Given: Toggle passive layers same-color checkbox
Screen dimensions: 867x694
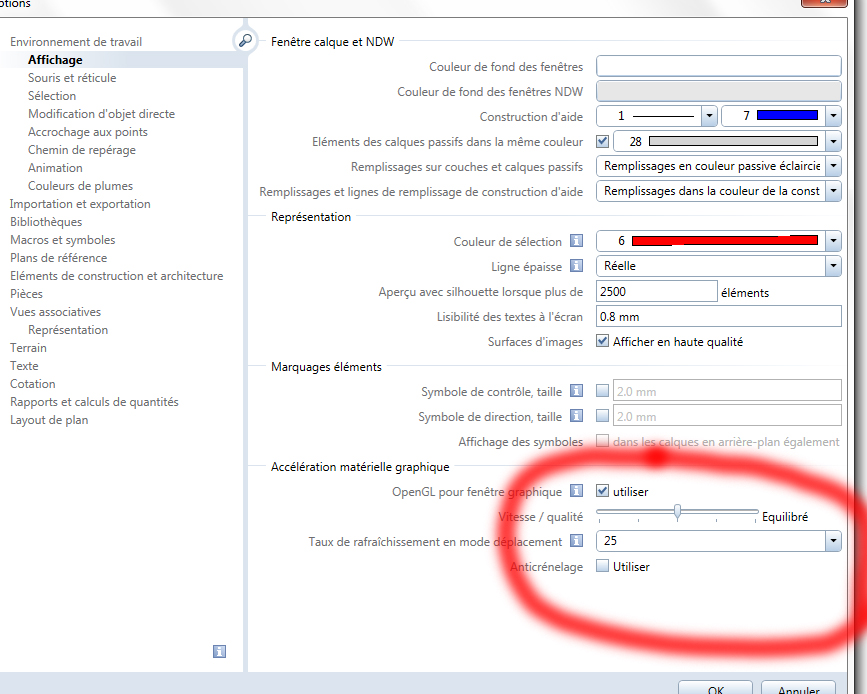Looking at the screenshot, I should coord(603,141).
